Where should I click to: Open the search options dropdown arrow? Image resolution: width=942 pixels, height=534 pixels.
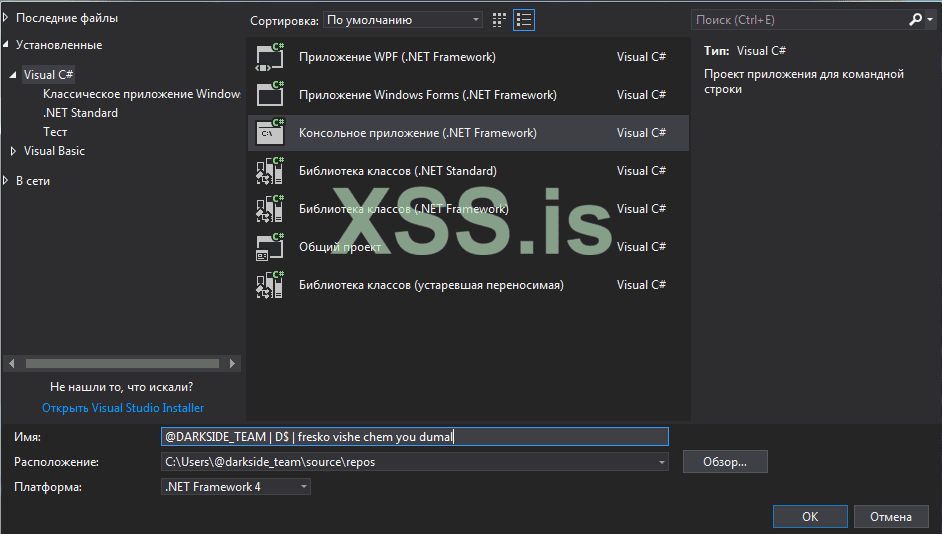click(x=930, y=20)
